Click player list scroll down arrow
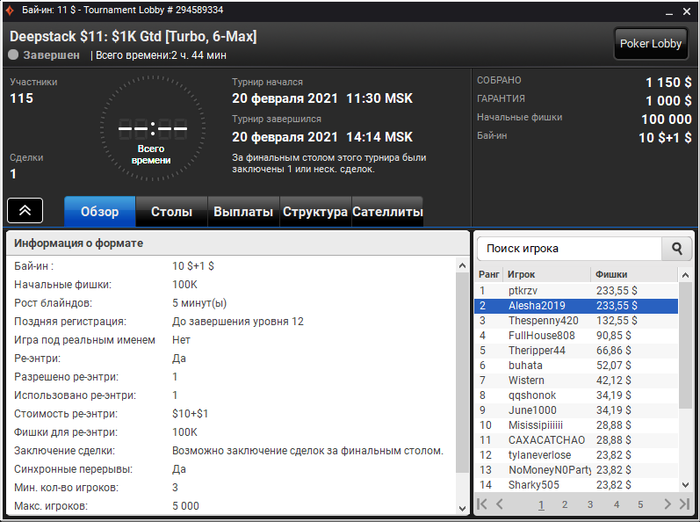The height and width of the screenshot is (522, 700). 686,484
